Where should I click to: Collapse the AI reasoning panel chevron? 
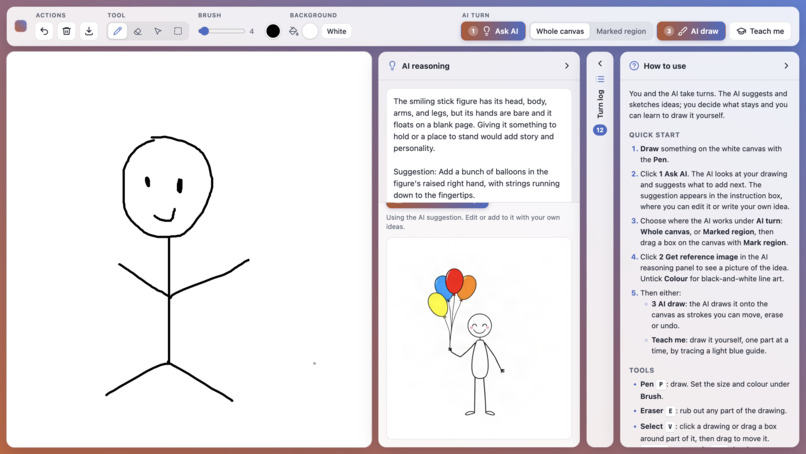pos(567,66)
